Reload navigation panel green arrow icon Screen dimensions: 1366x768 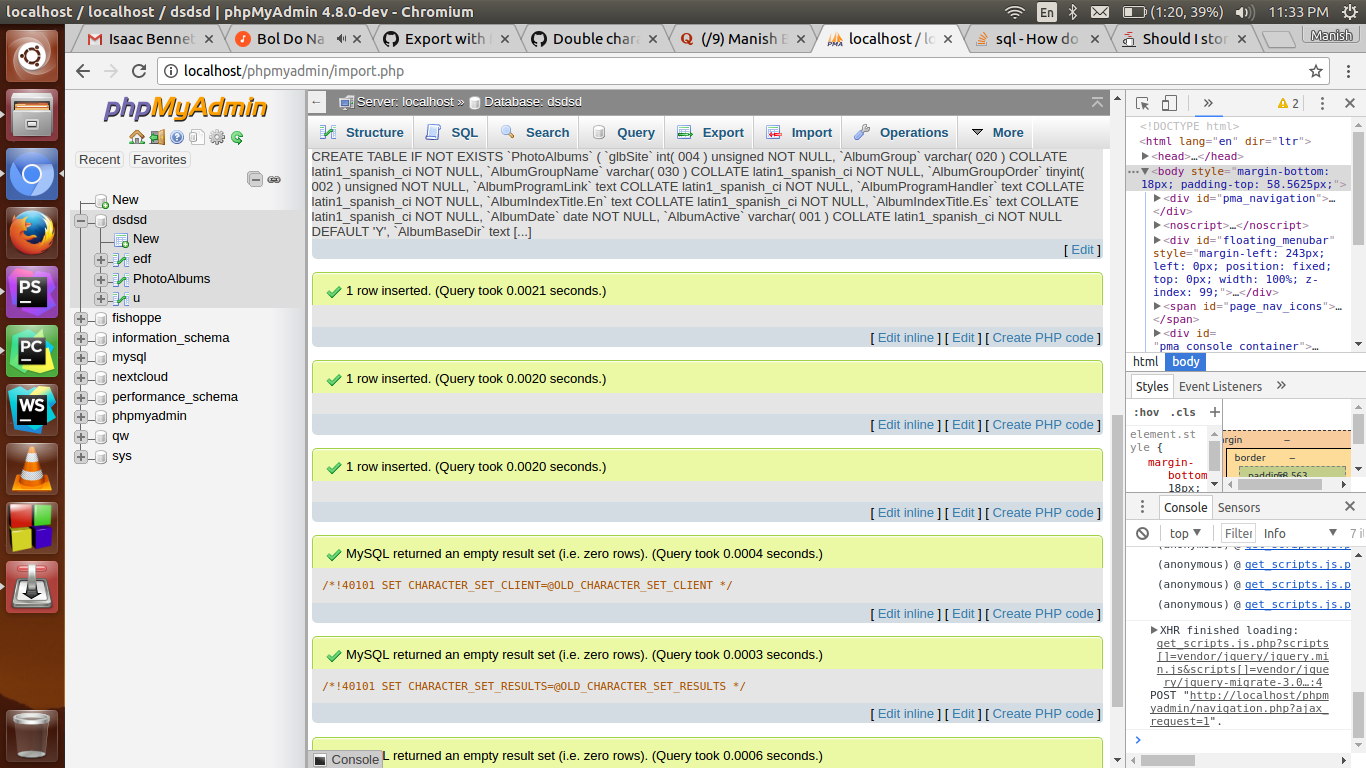pyautogui.click(x=237, y=137)
